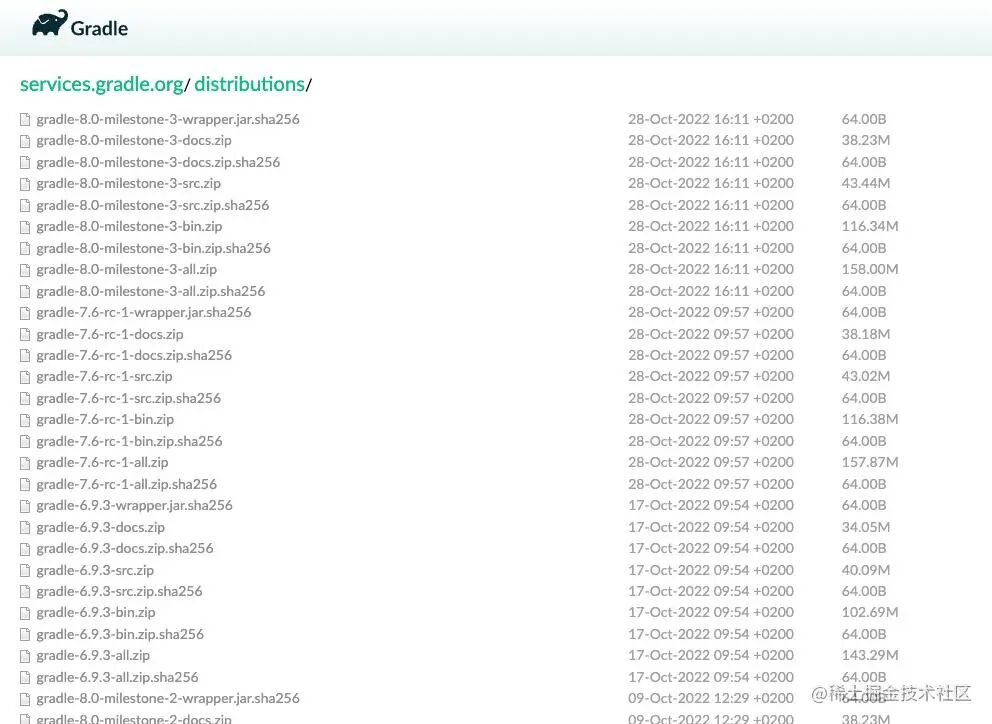
Task: Click the 158.00M size of gradle-8.0-milestone-3-all.zip
Action: coord(870,270)
